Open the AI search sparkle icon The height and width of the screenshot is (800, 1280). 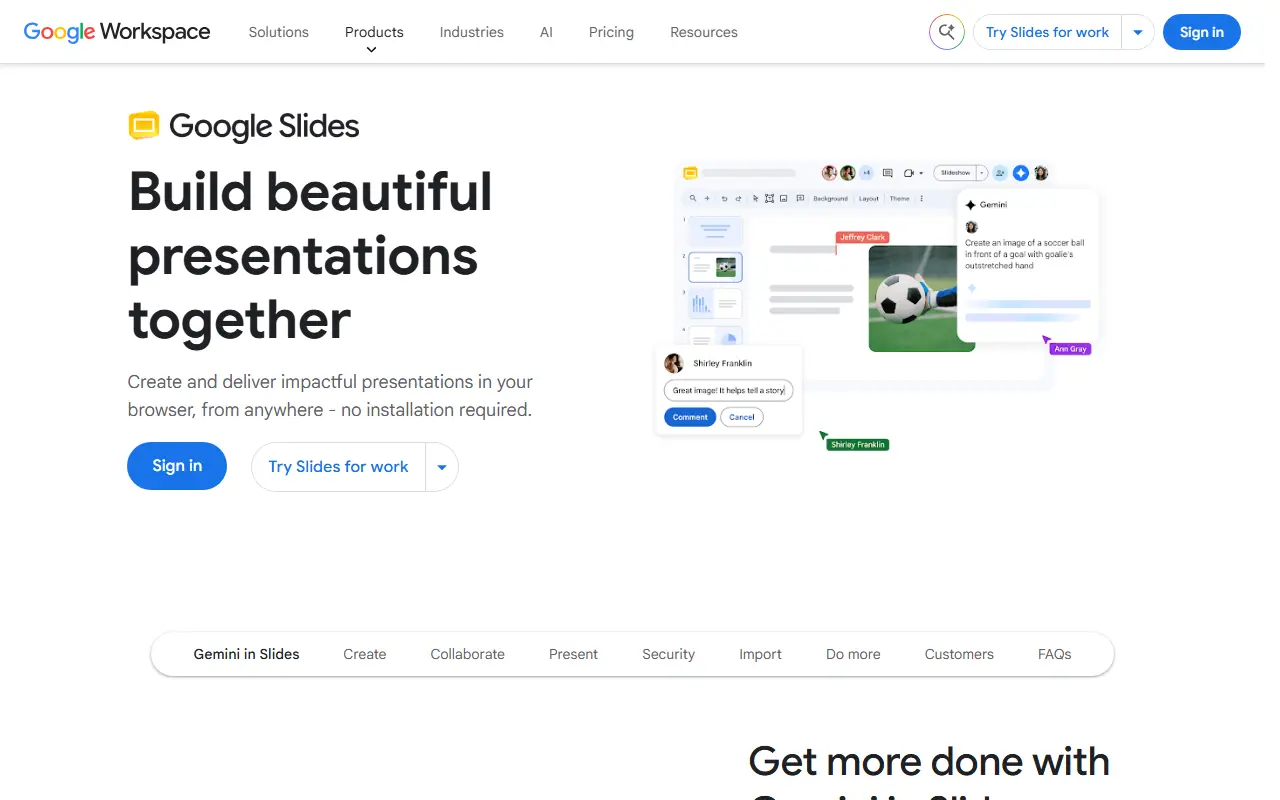click(x=946, y=32)
